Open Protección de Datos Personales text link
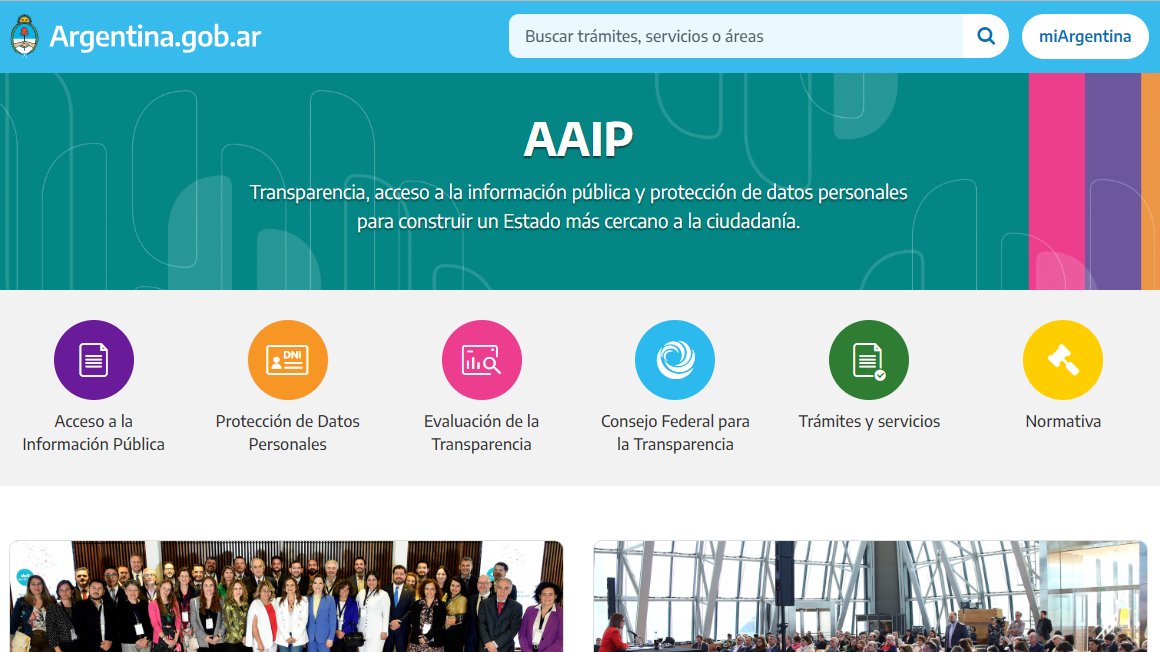 coord(288,432)
